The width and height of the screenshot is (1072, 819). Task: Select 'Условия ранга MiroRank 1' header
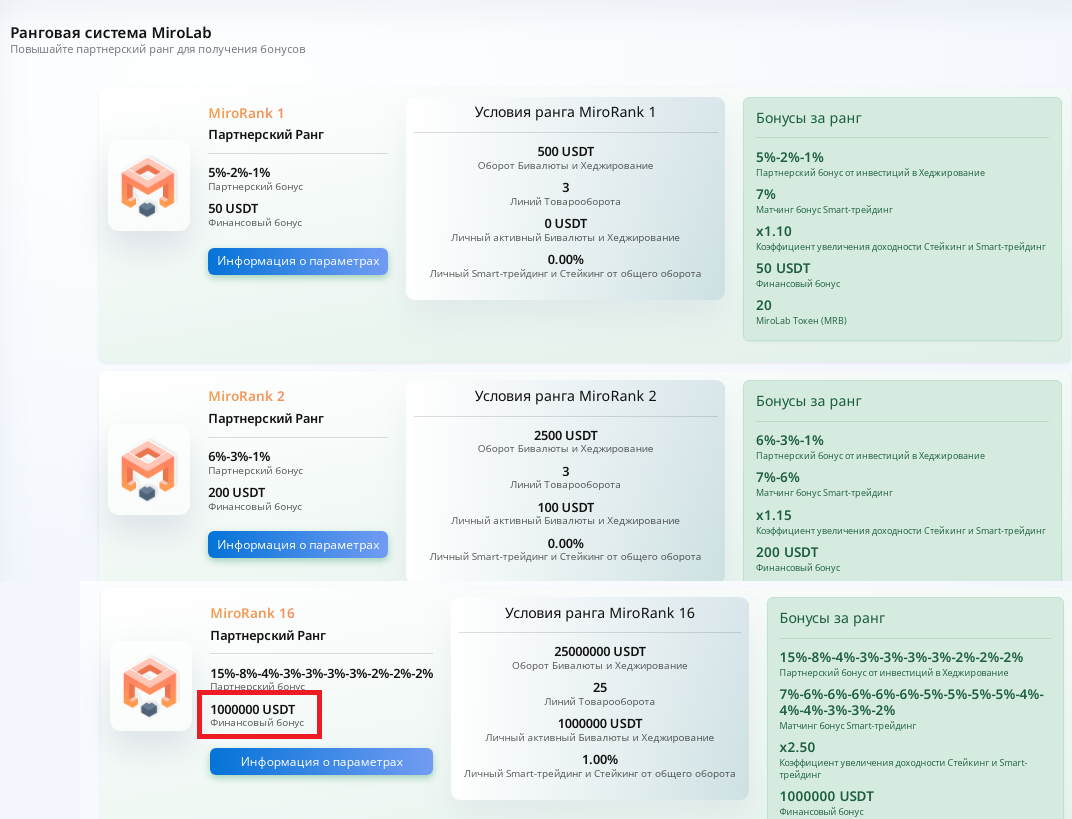[x=565, y=112]
